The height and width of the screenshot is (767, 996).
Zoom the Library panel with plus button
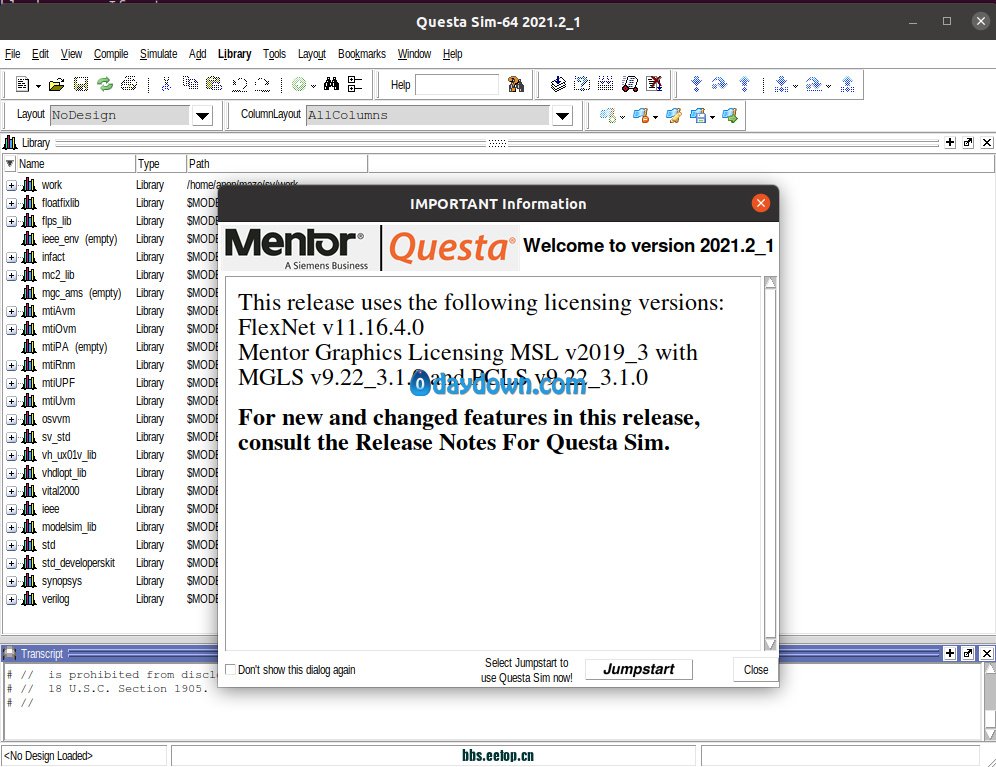tap(950, 142)
